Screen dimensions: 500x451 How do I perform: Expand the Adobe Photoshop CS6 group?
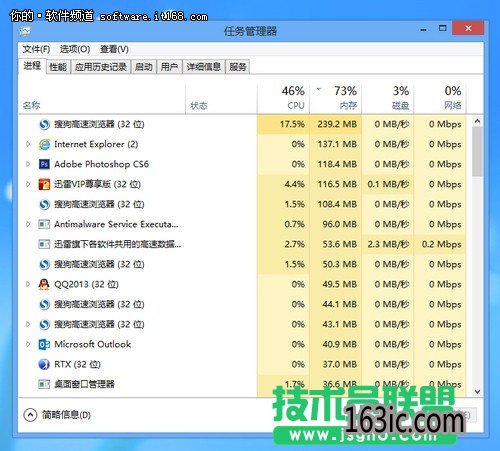(x=28, y=164)
